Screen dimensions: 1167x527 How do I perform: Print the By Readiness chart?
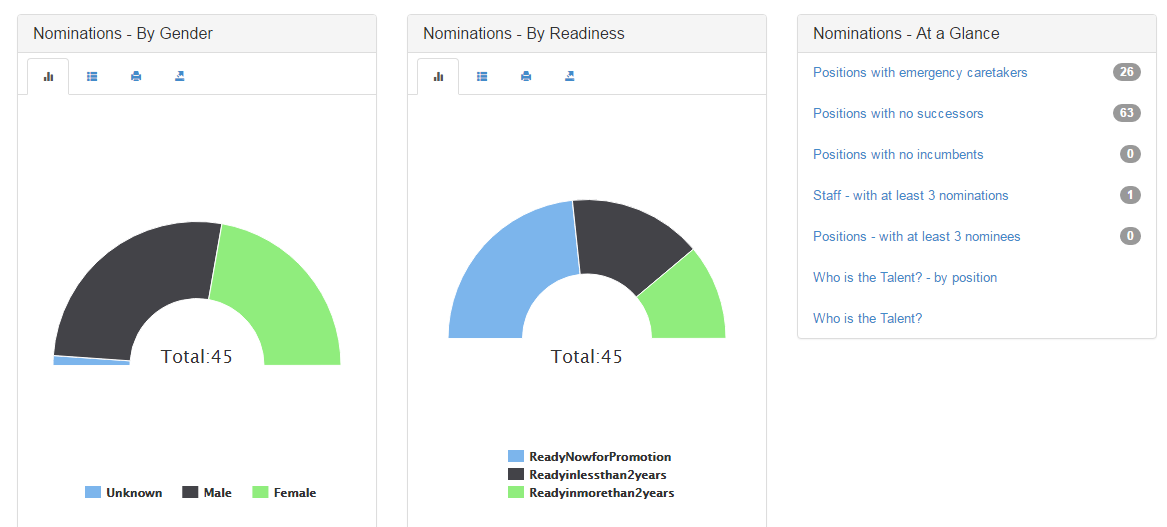click(x=526, y=76)
